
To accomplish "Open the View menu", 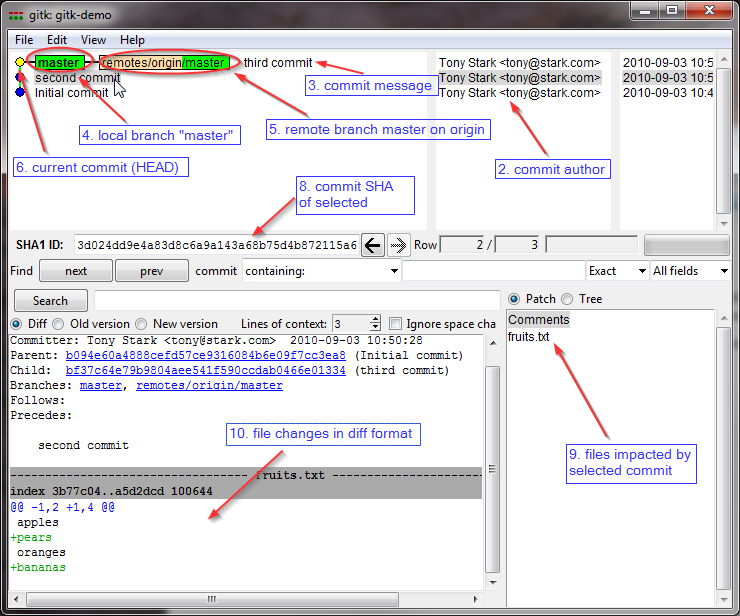I will [93, 40].
